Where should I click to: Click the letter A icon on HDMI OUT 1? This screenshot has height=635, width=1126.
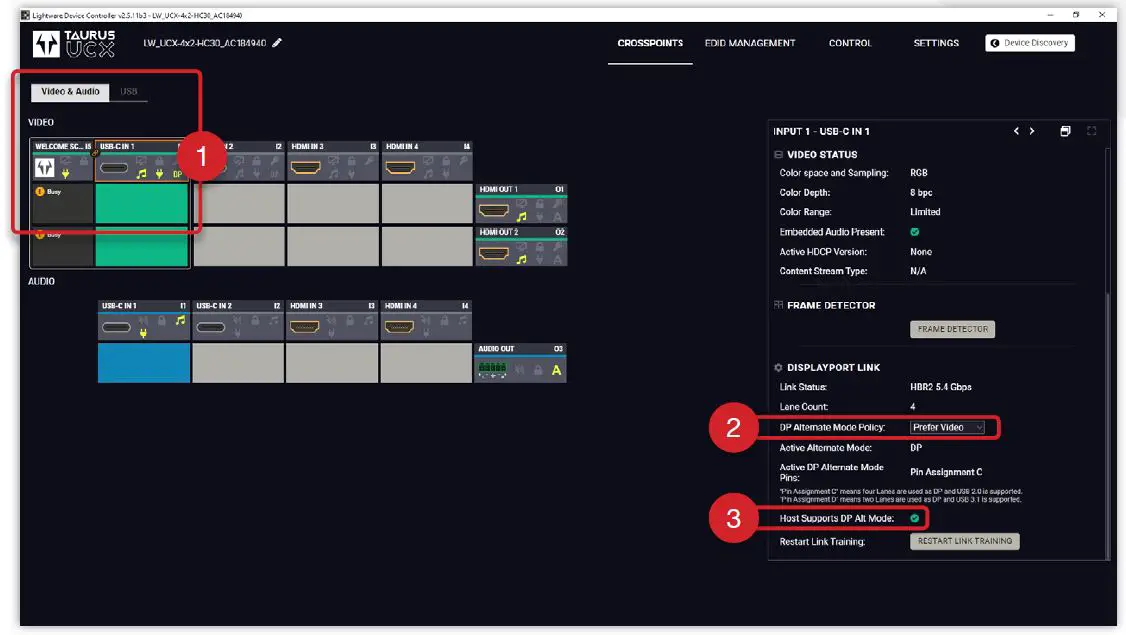557,216
